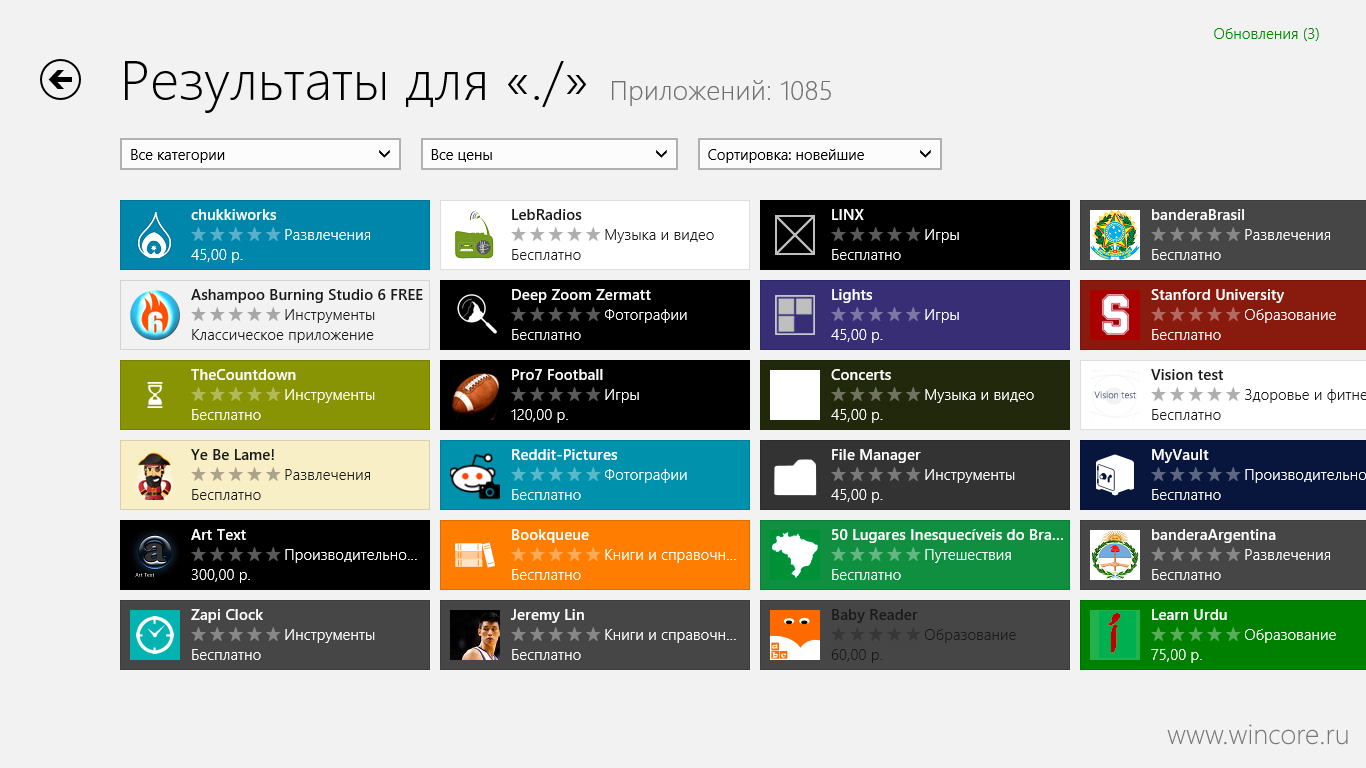Click the 'Приложений: 1085' results count
The image size is (1366, 768).
pyautogui.click(x=721, y=91)
